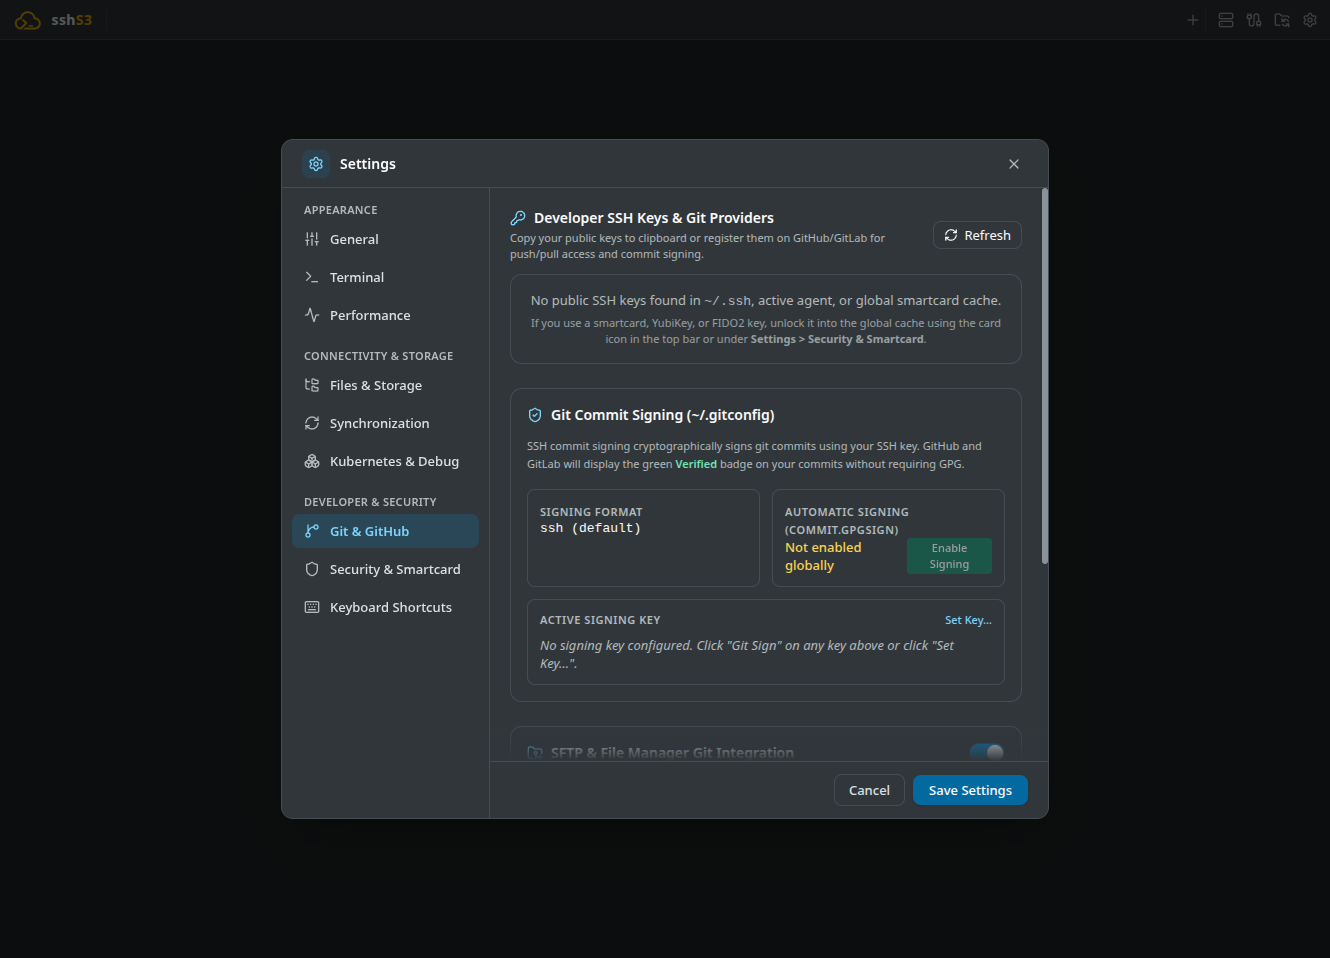Open Security & Smartcard settings

click(385, 569)
